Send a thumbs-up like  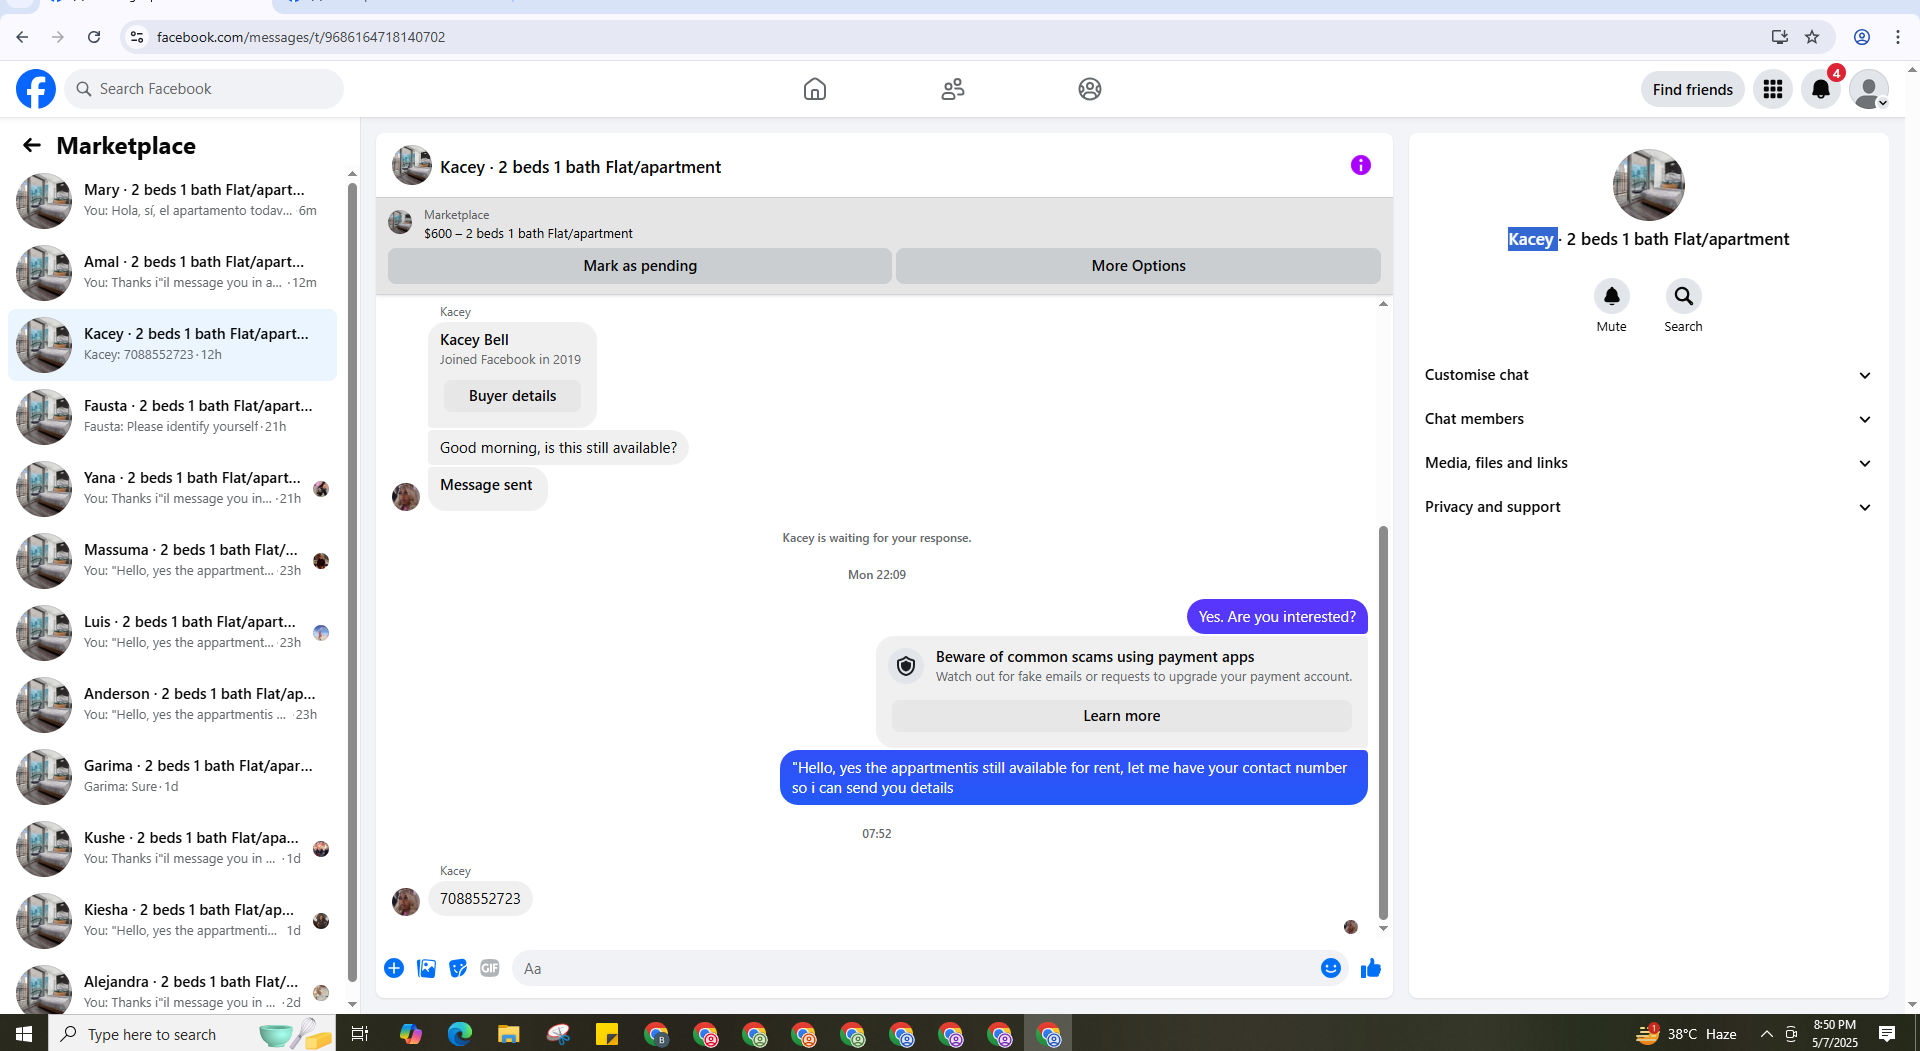coord(1371,968)
